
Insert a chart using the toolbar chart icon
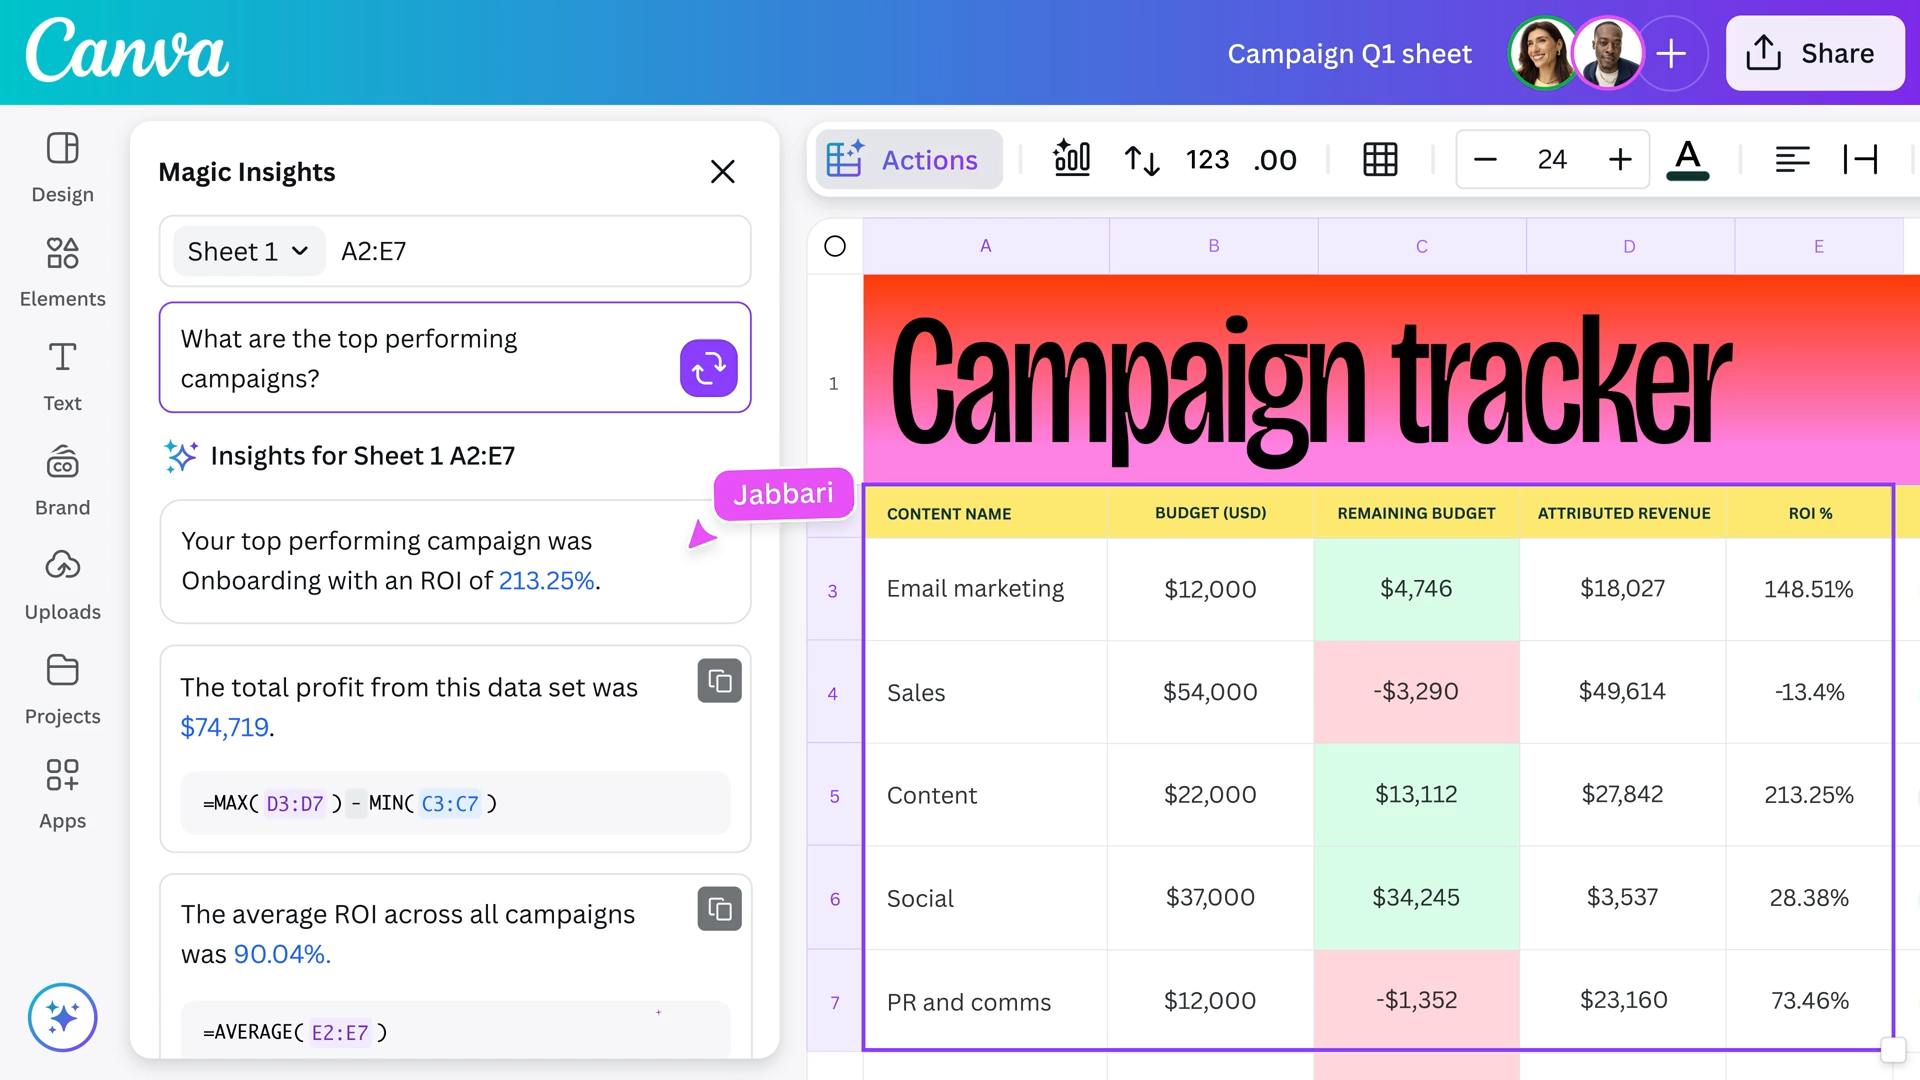[x=1071, y=159]
